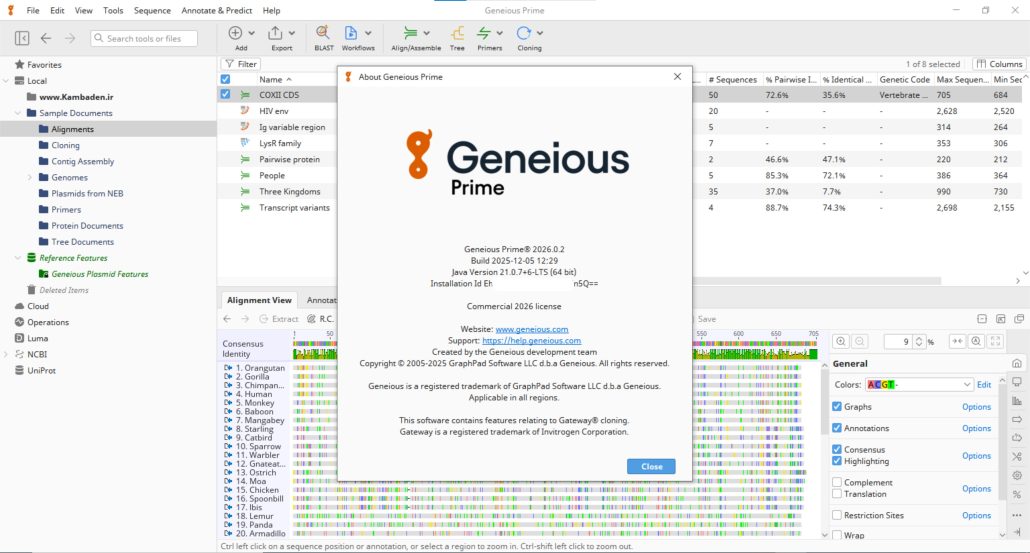Screen dimensions: 1030x553
Task: Run BLAST from the toolbar
Action: coord(323,33)
